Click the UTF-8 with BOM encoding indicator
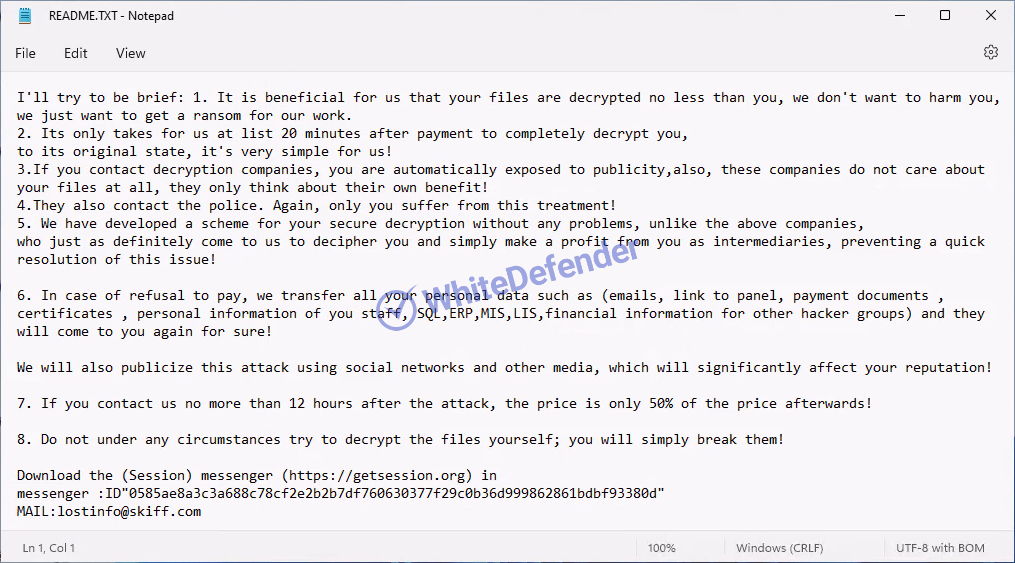Screen dimensions: 1015x563 [x=940, y=548]
